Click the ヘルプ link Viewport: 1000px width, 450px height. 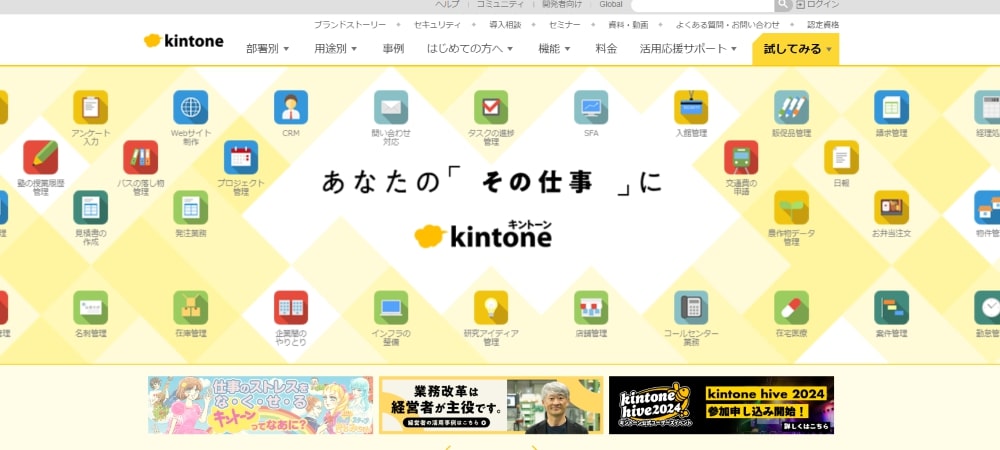pyautogui.click(x=447, y=4)
